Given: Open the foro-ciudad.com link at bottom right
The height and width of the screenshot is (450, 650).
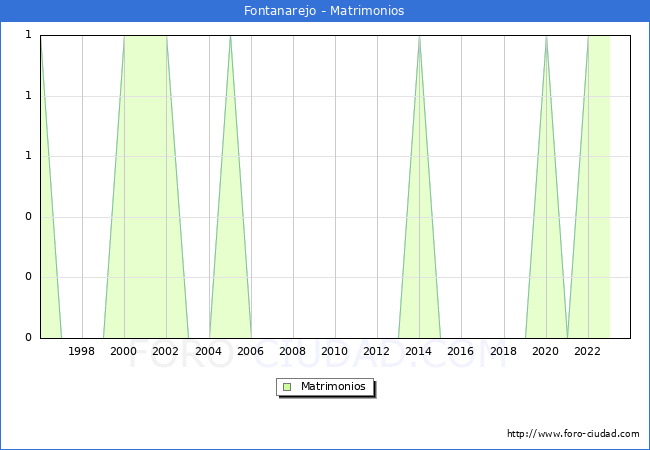Looking at the screenshot, I should pos(573,434).
